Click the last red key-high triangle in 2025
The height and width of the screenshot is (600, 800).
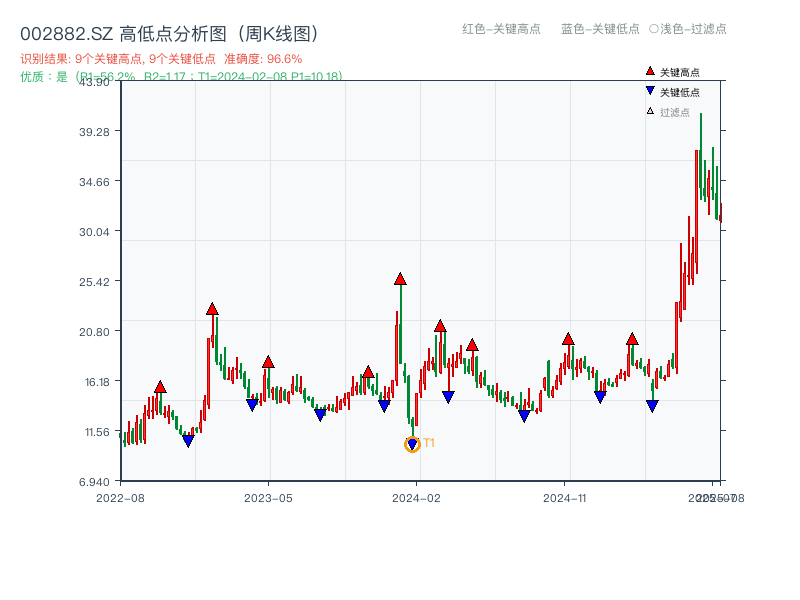point(632,339)
